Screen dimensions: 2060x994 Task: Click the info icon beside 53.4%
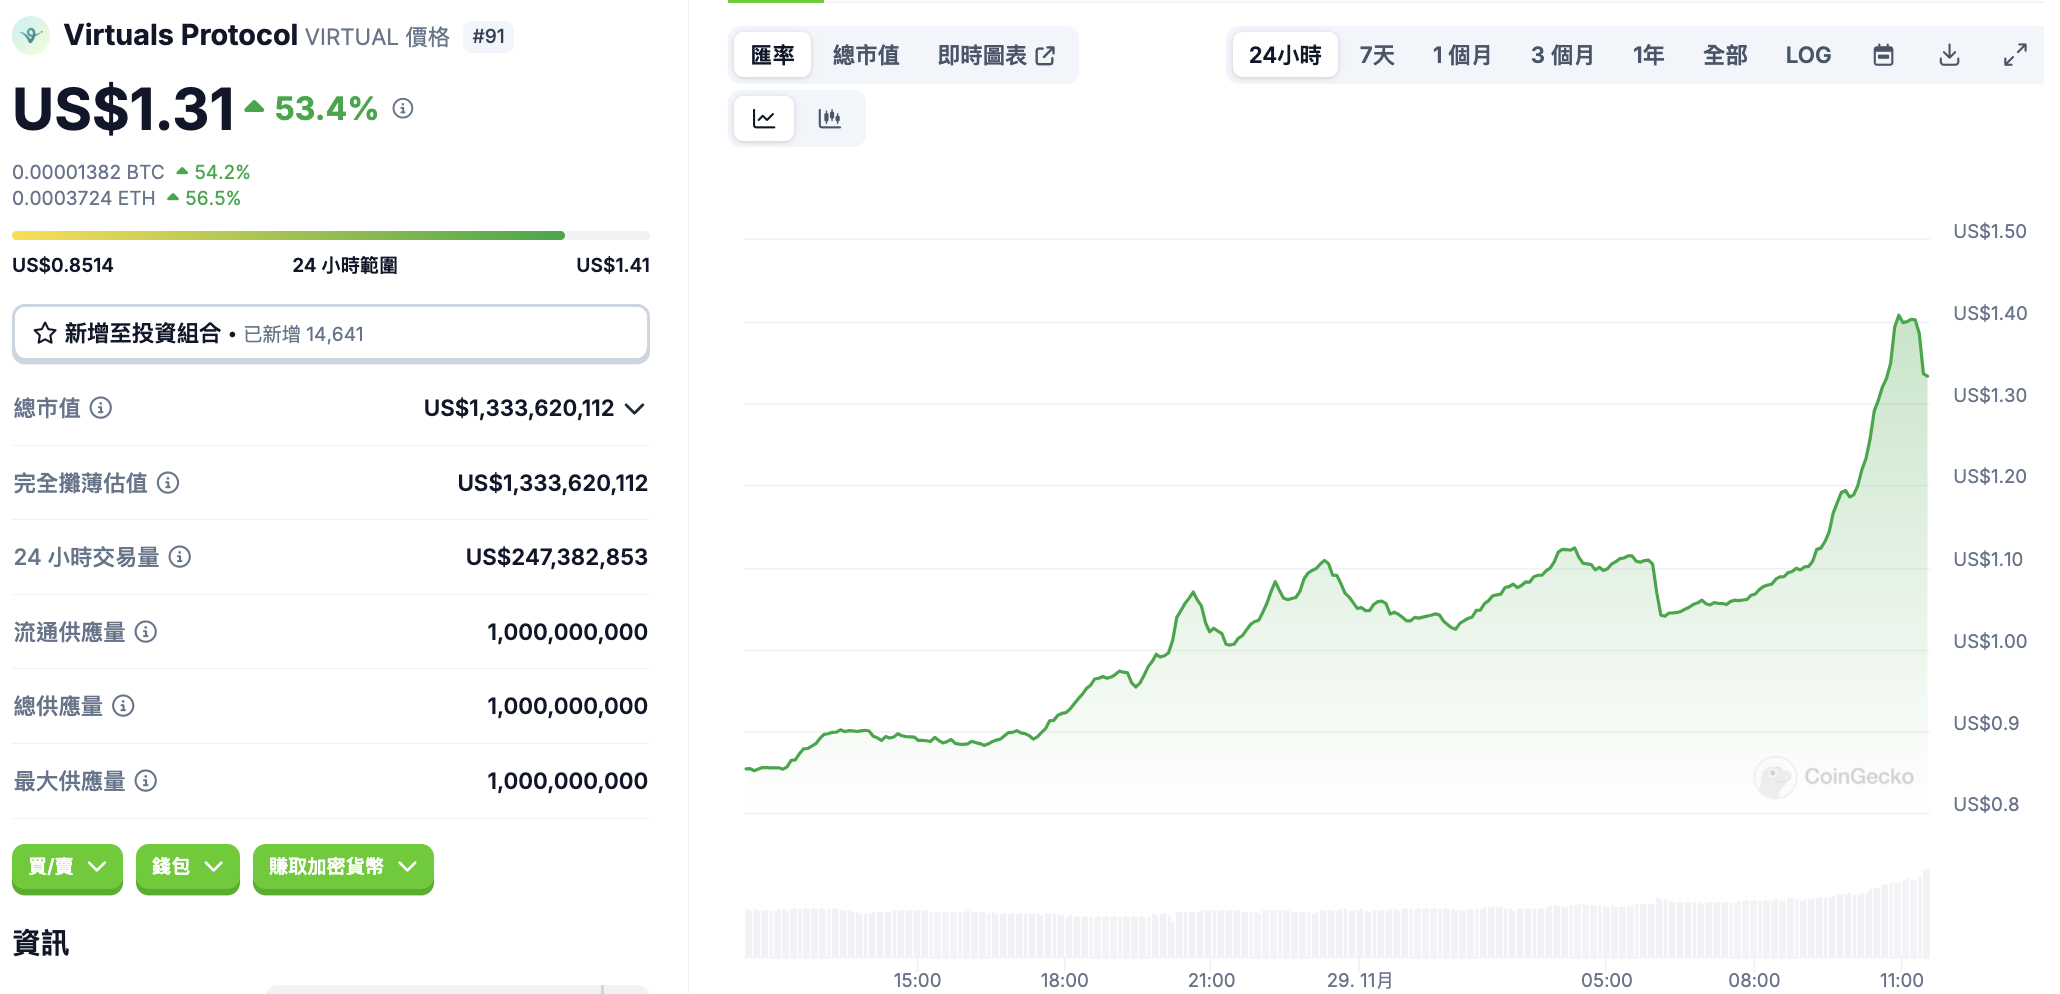pos(403,108)
